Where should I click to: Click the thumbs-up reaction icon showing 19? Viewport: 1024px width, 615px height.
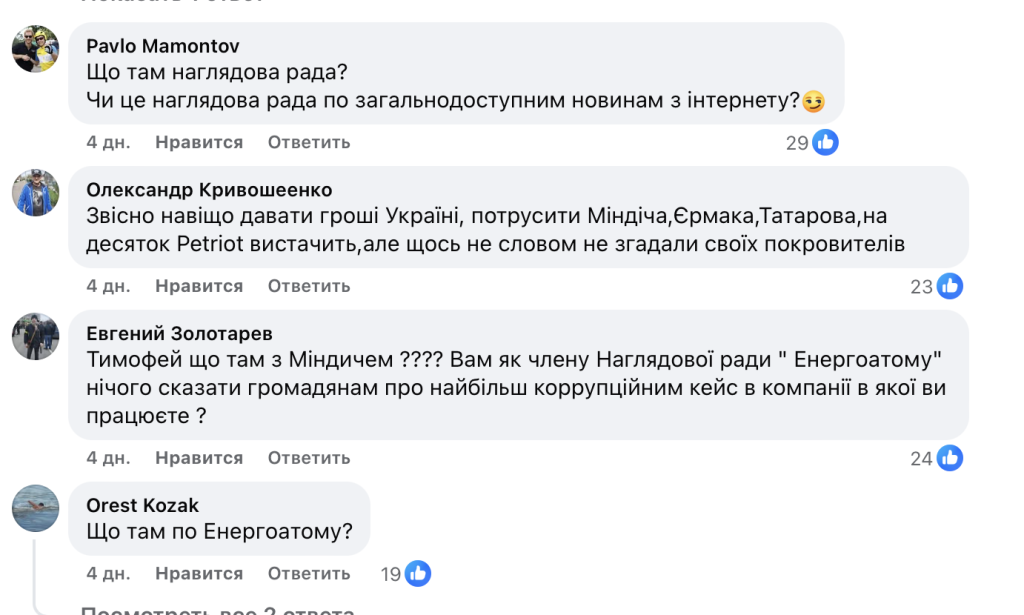[417, 573]
